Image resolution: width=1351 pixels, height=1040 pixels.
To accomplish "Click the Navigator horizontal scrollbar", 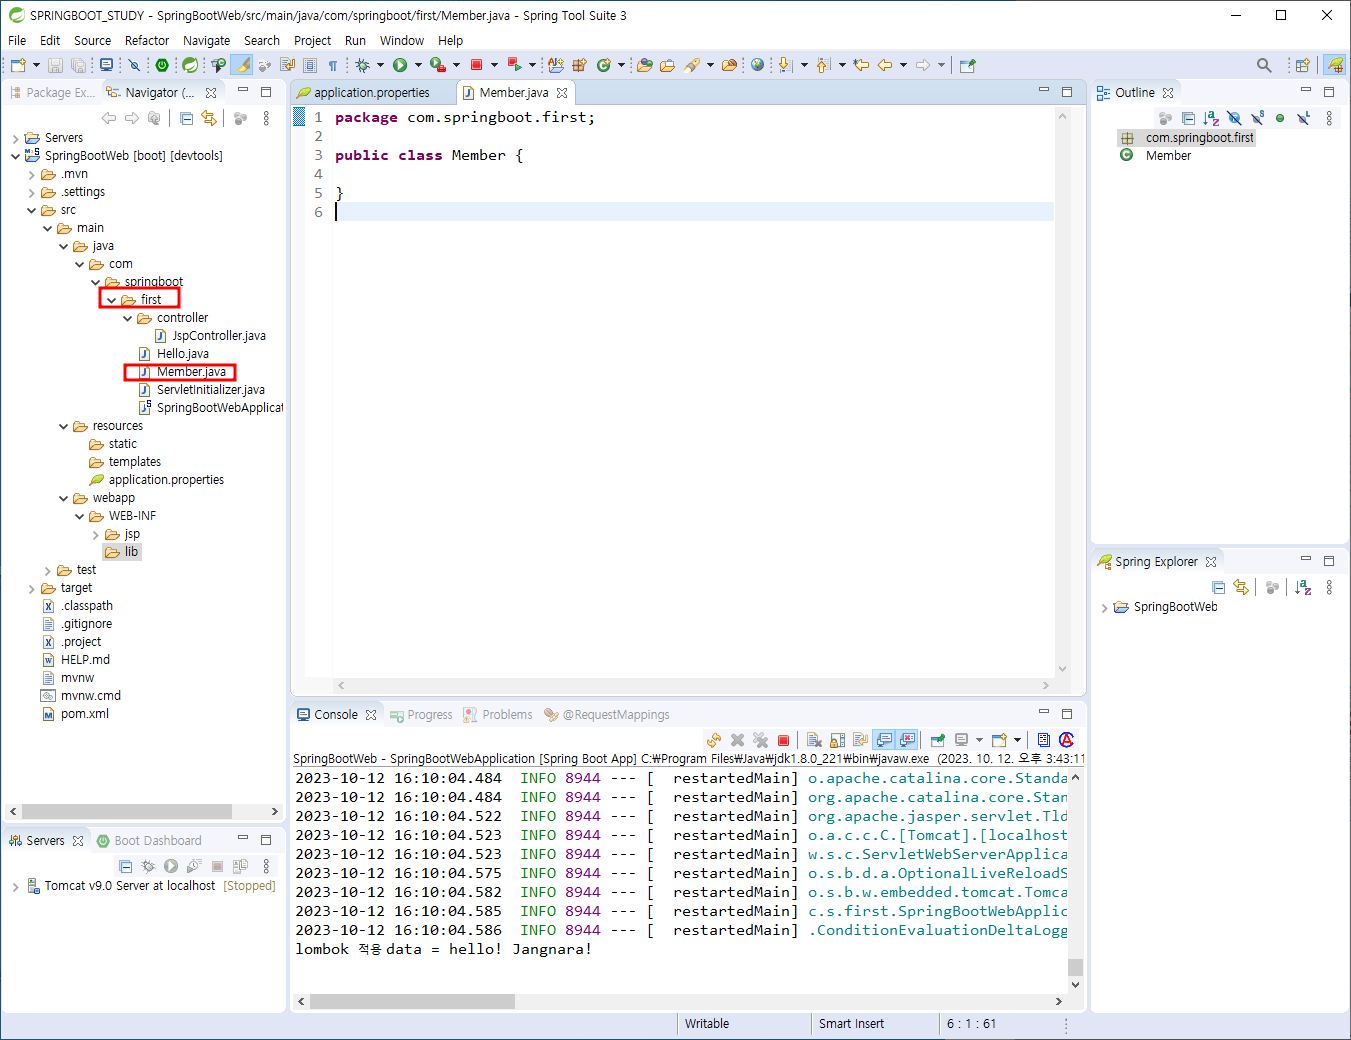I will [x=127, y=811].
